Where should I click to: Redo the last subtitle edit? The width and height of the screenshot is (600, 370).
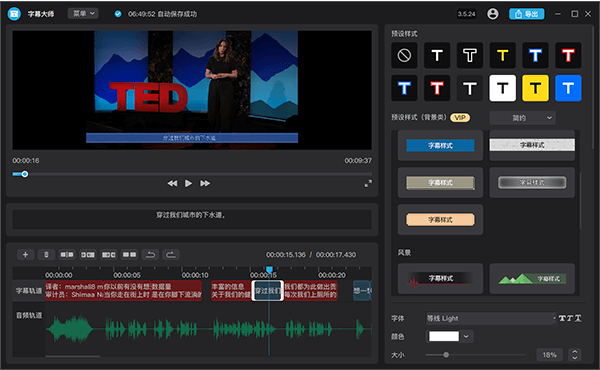(x=171, y=254)
